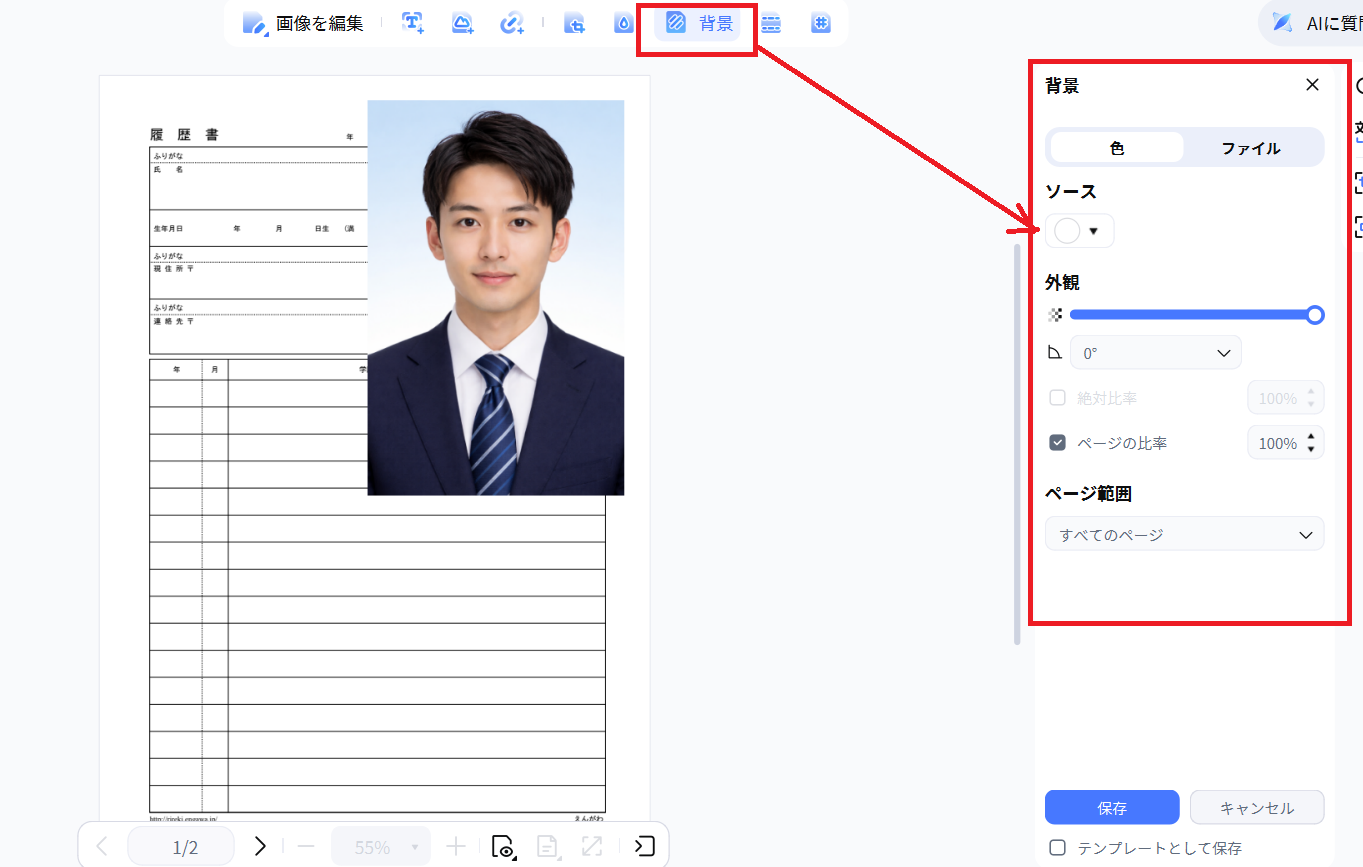Viewport: 1363px width, 867px height.
Task: Check テンプレートとして保存 checkbox
Action: pyautogui.click(x=1057, y=848)
